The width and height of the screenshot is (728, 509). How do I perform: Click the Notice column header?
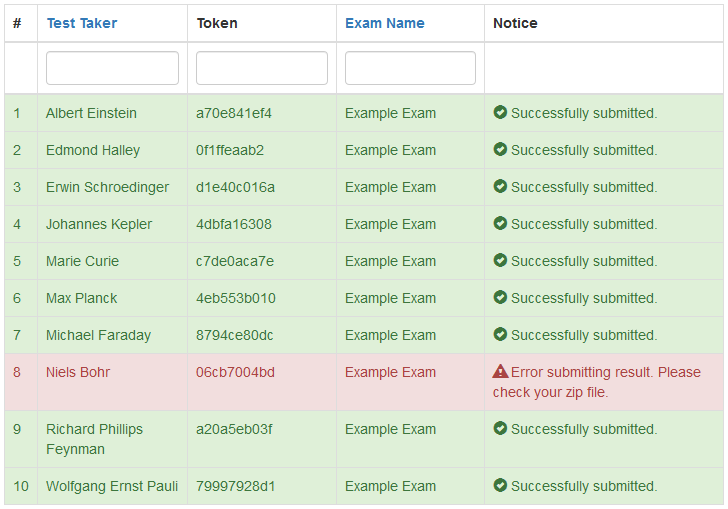(x=515, y=23)
